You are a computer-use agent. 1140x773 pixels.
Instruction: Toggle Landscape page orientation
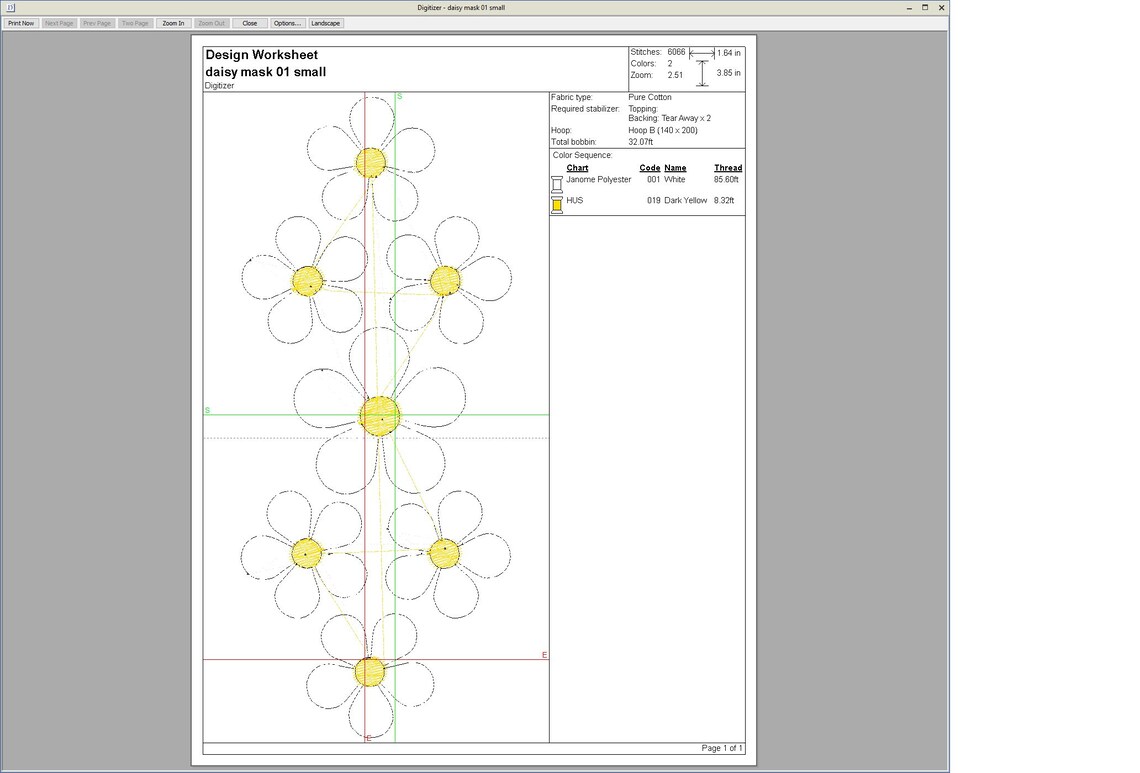pos(326,23)
